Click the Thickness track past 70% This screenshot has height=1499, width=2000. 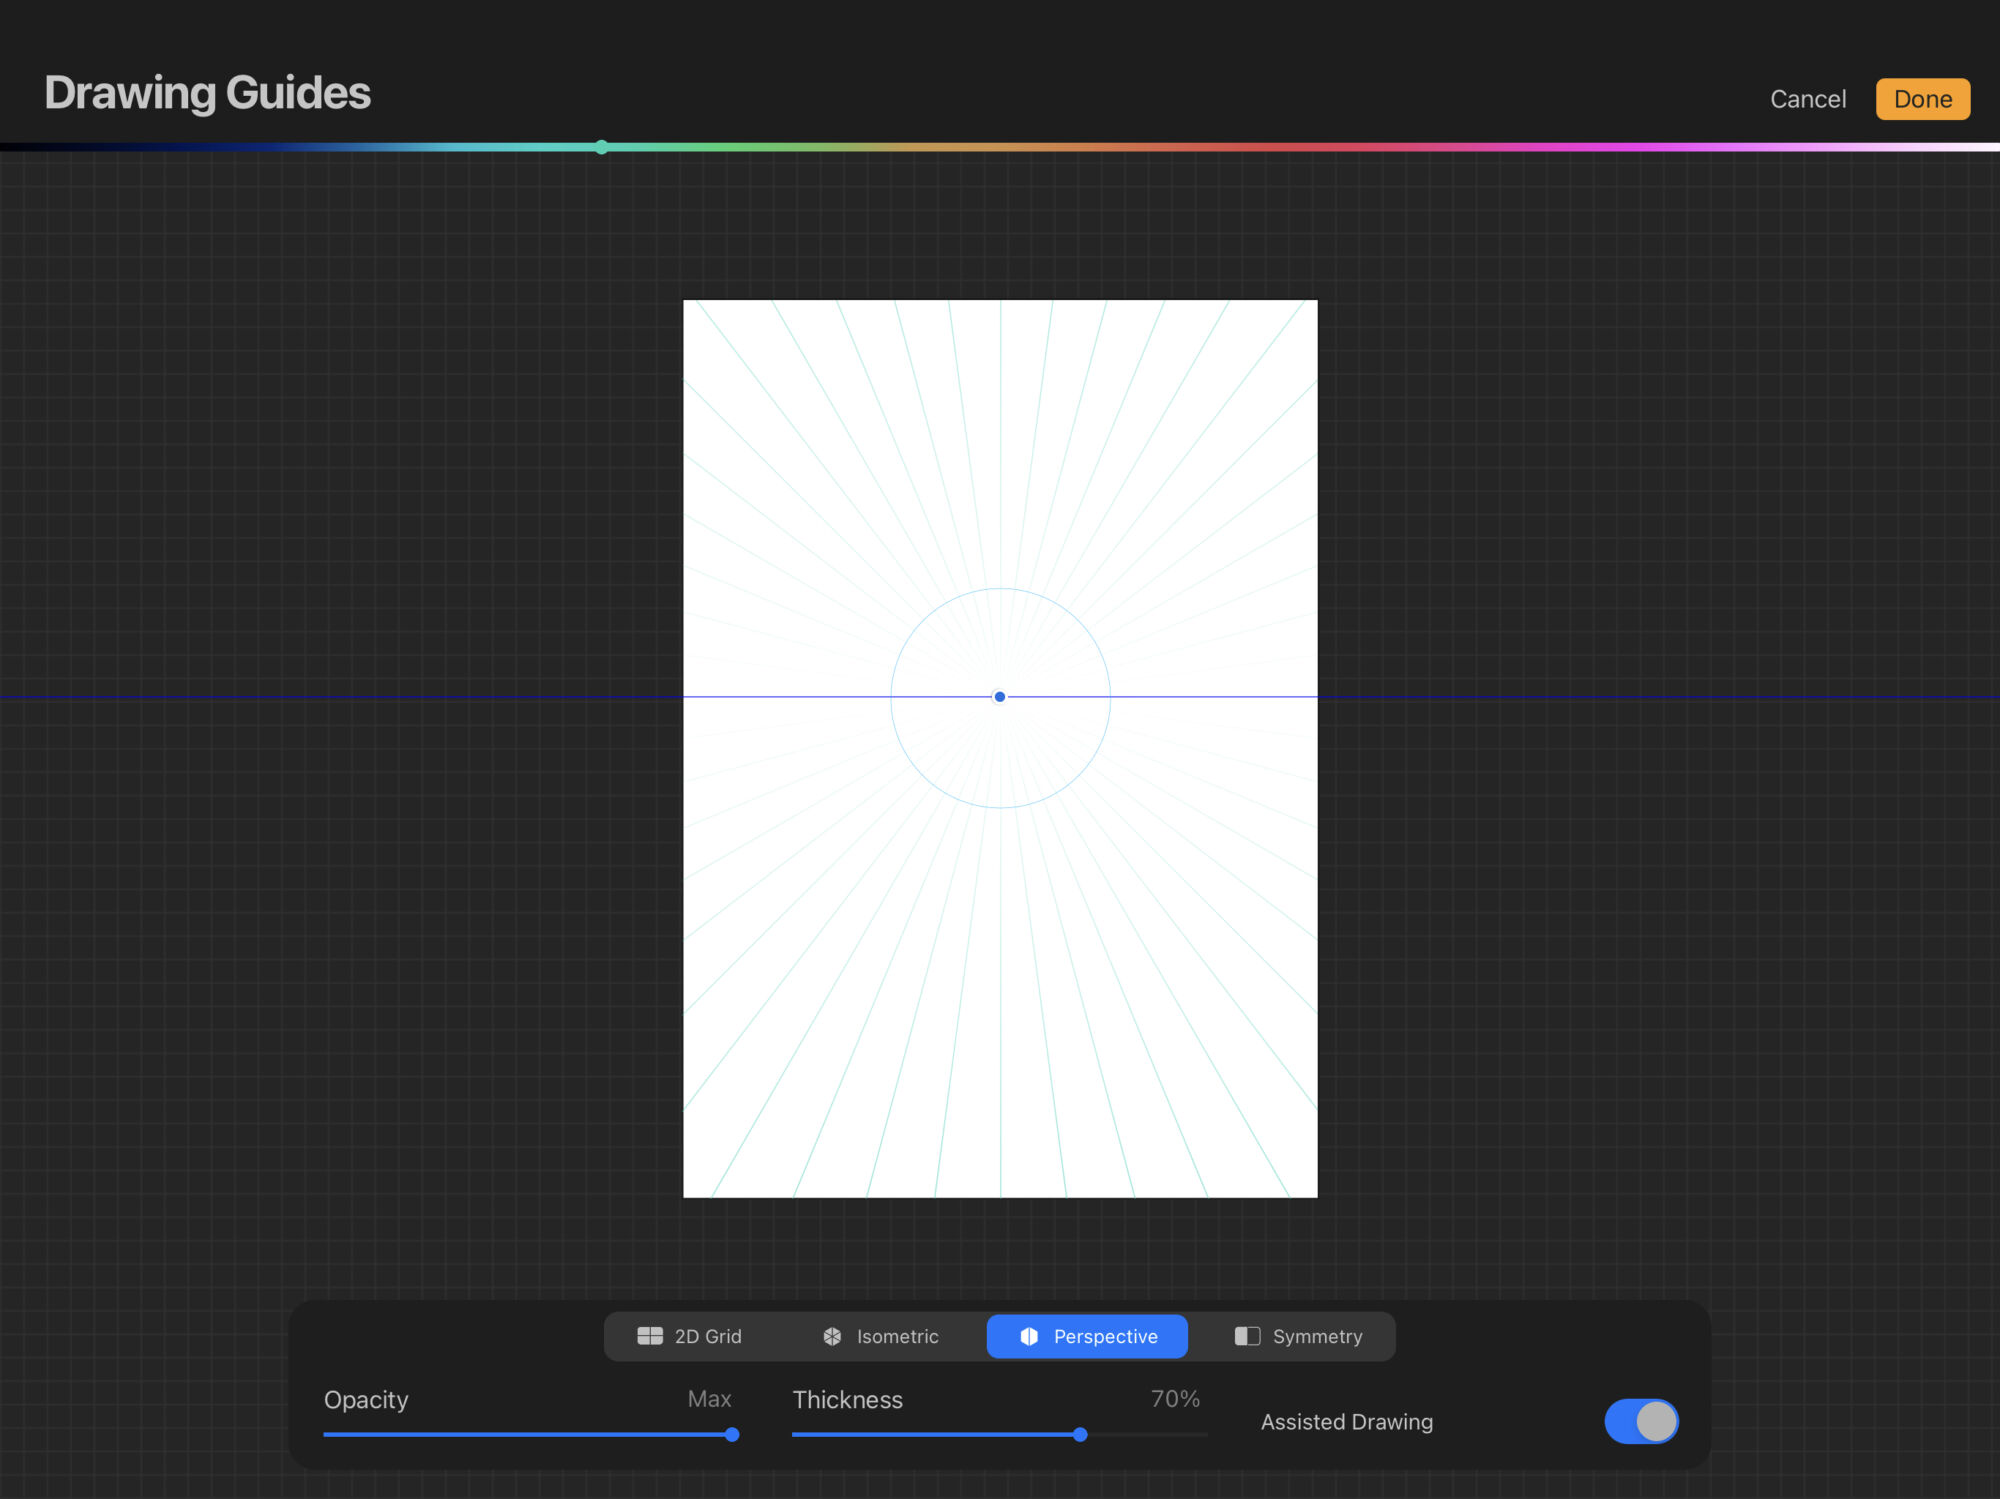point(1150,1434)
